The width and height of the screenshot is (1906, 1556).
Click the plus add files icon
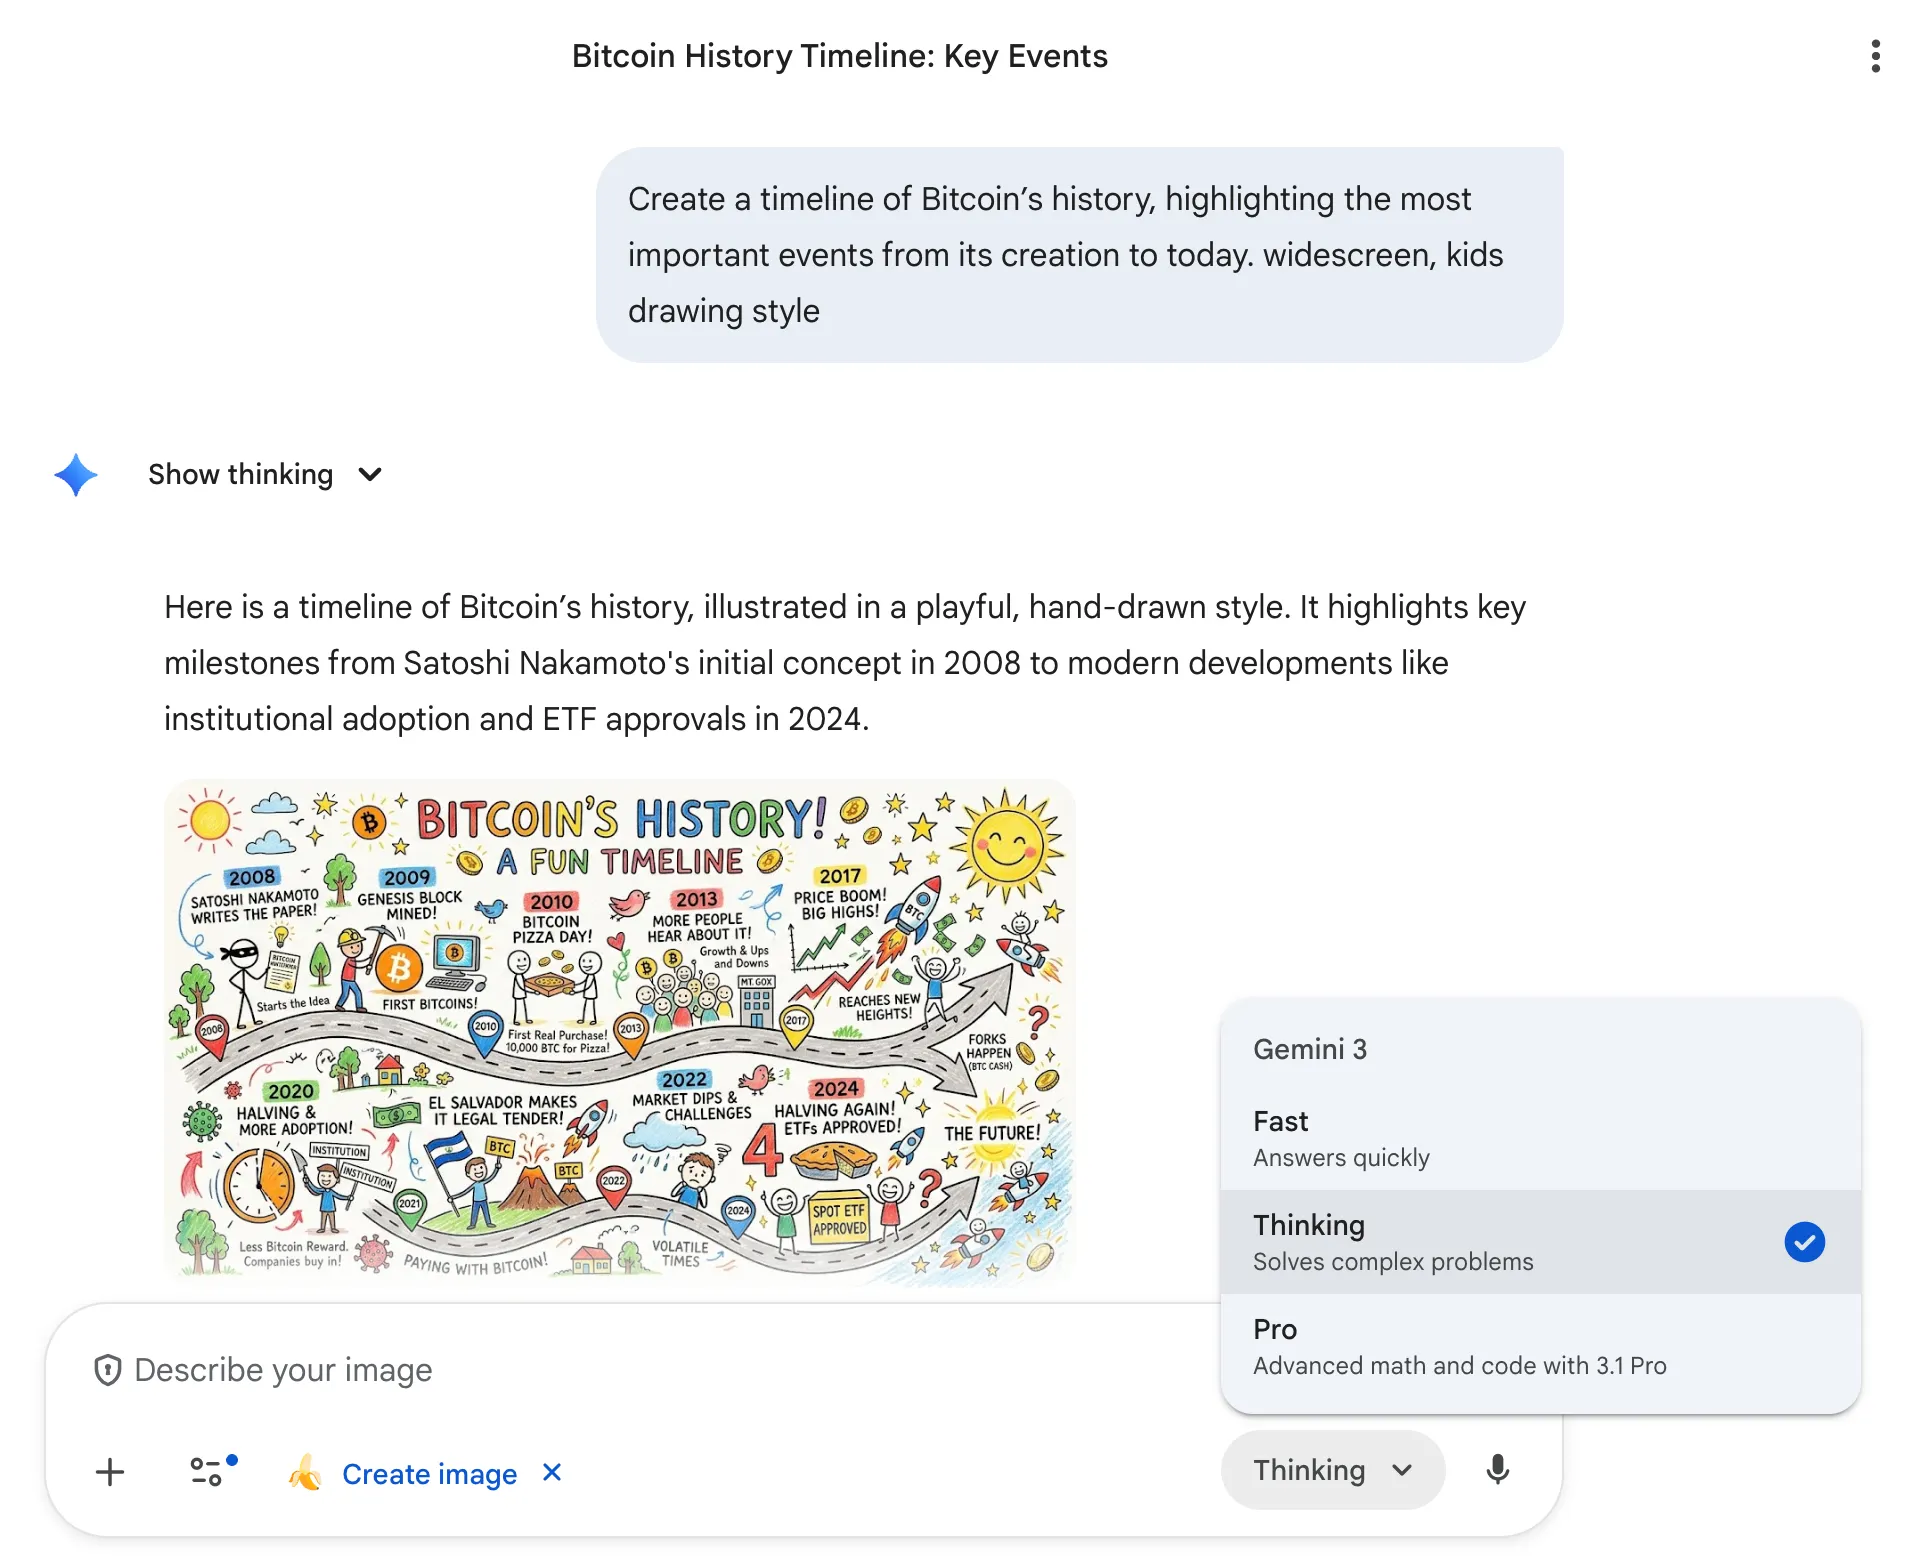click(x=110, y=1472)
